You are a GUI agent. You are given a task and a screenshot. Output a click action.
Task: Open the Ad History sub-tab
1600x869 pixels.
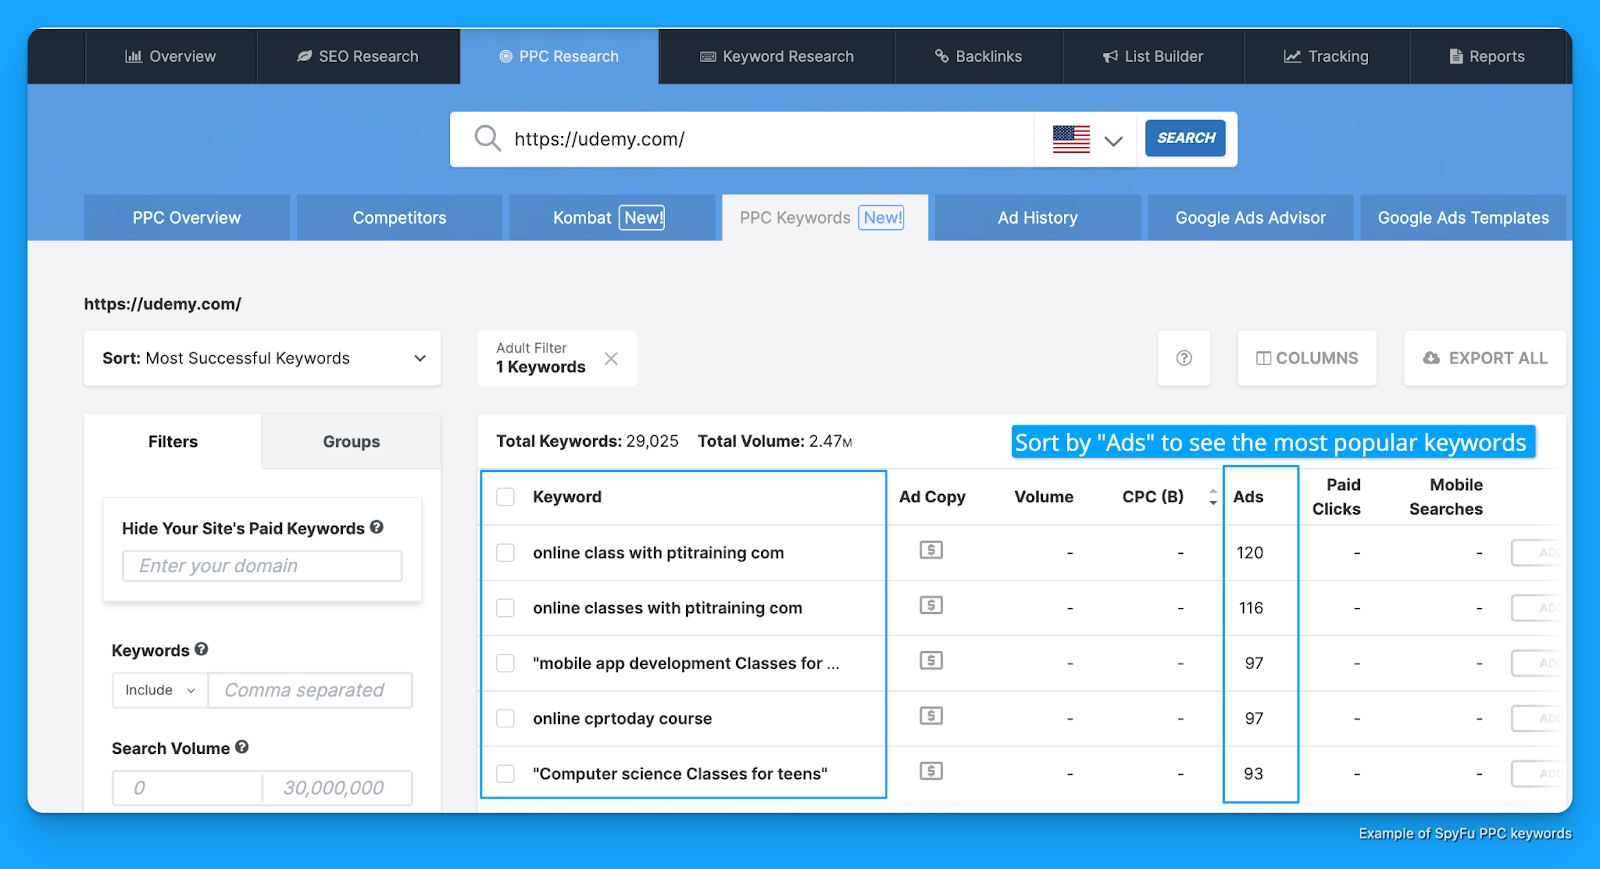click(1037, 218)
